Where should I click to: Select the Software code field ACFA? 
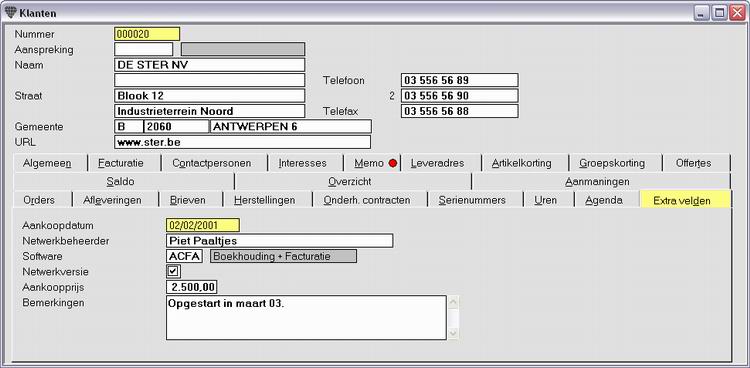[x=184, y=256]
